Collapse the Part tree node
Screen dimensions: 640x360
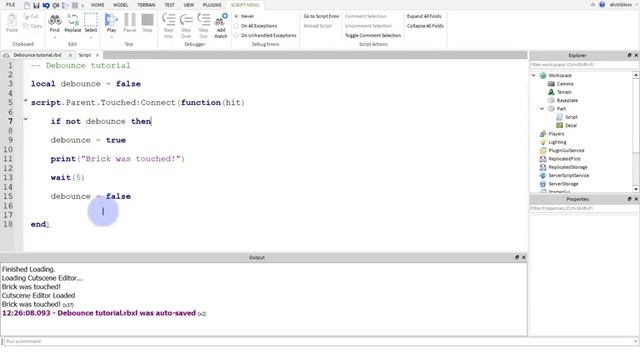(x=542, y=109)
